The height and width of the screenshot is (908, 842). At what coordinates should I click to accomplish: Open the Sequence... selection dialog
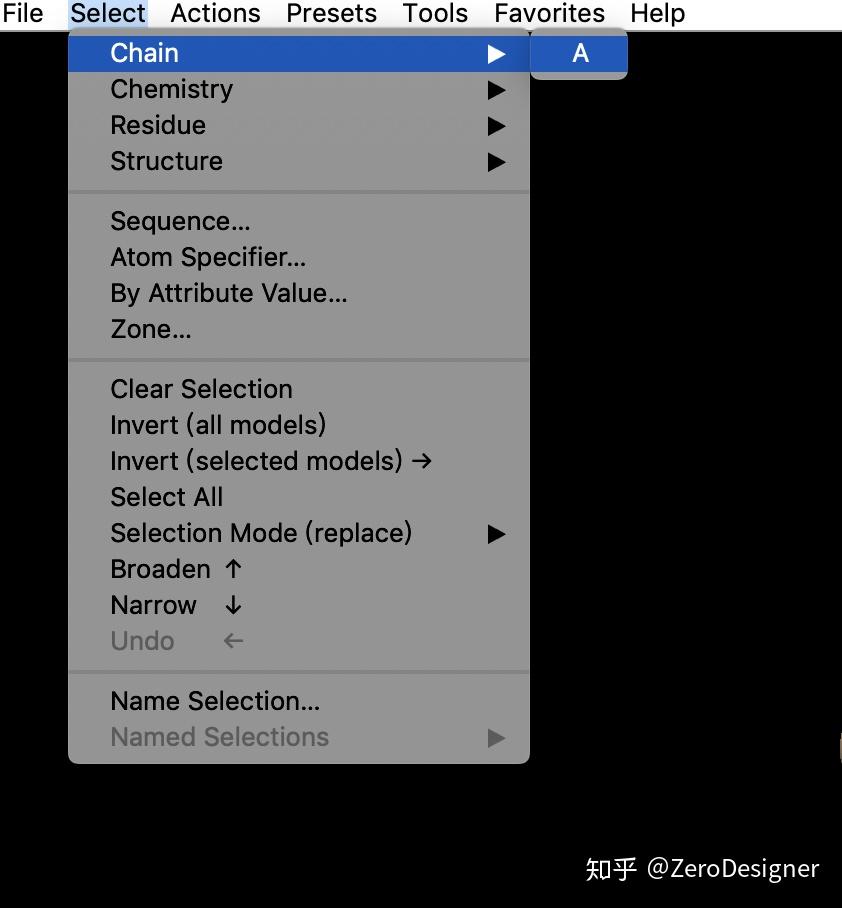(x=180, y=222)
